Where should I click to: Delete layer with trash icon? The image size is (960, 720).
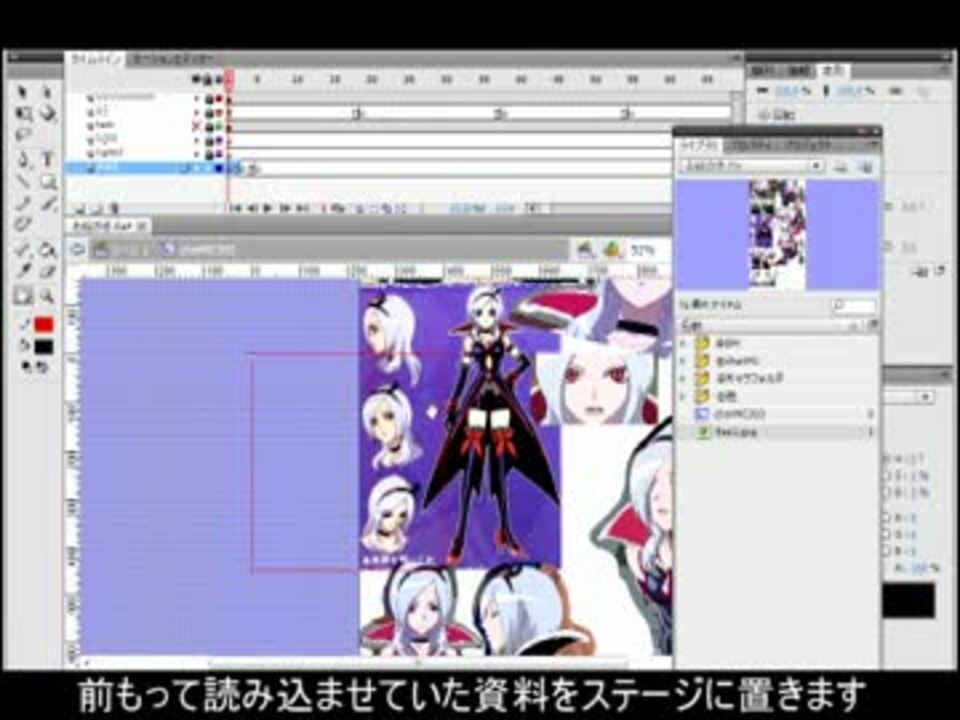click(114, 209)
